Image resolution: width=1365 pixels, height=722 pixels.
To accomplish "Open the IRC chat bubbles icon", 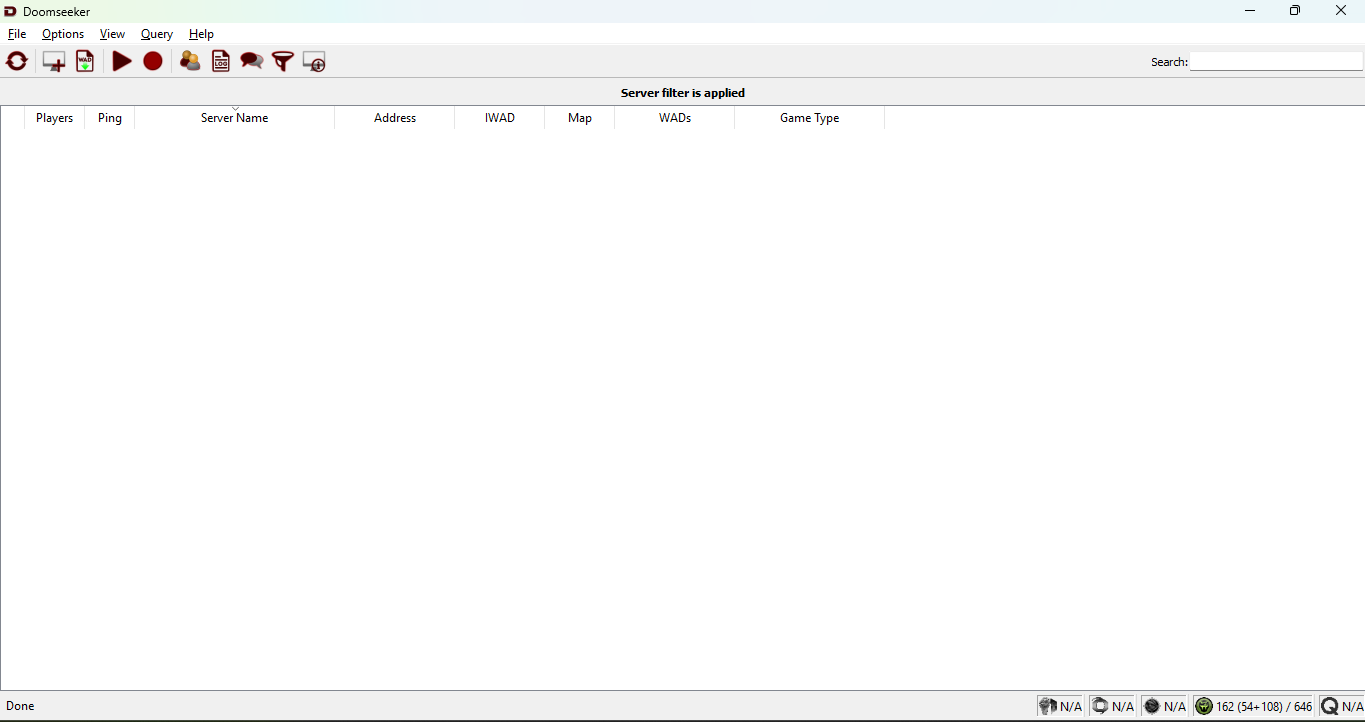I will coord(252,62).
